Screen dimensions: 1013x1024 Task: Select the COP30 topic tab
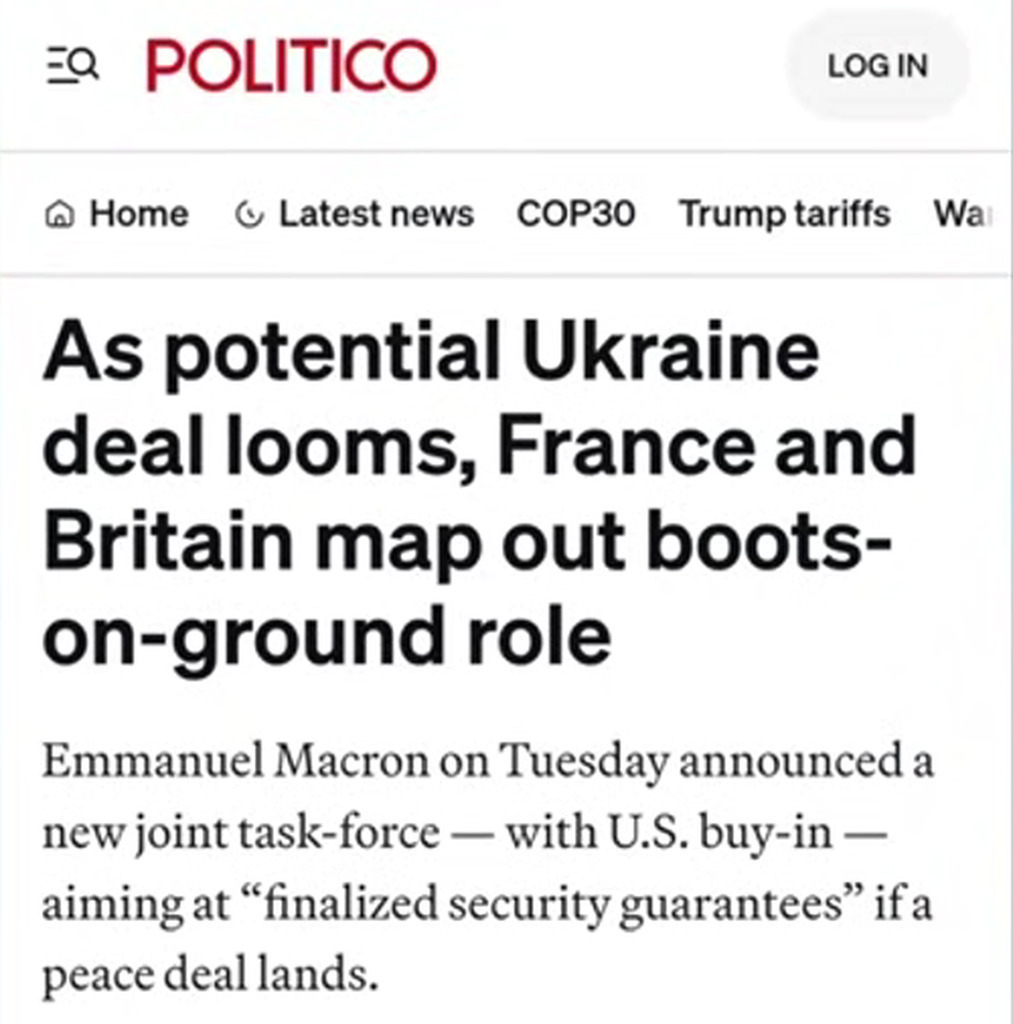click(x=575, y=214)
